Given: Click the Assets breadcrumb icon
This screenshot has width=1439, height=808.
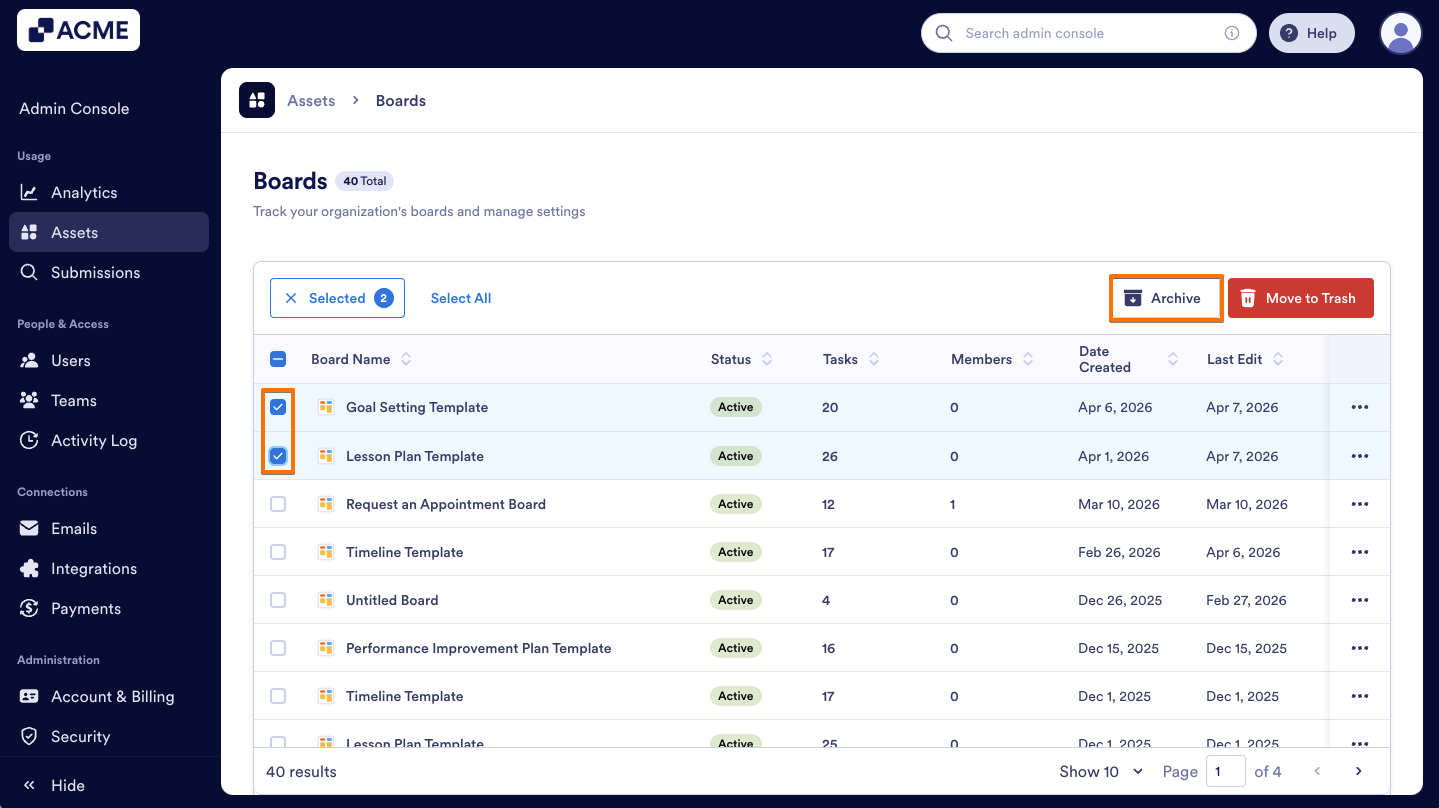Looking at the screenshot, I should 257,100.
